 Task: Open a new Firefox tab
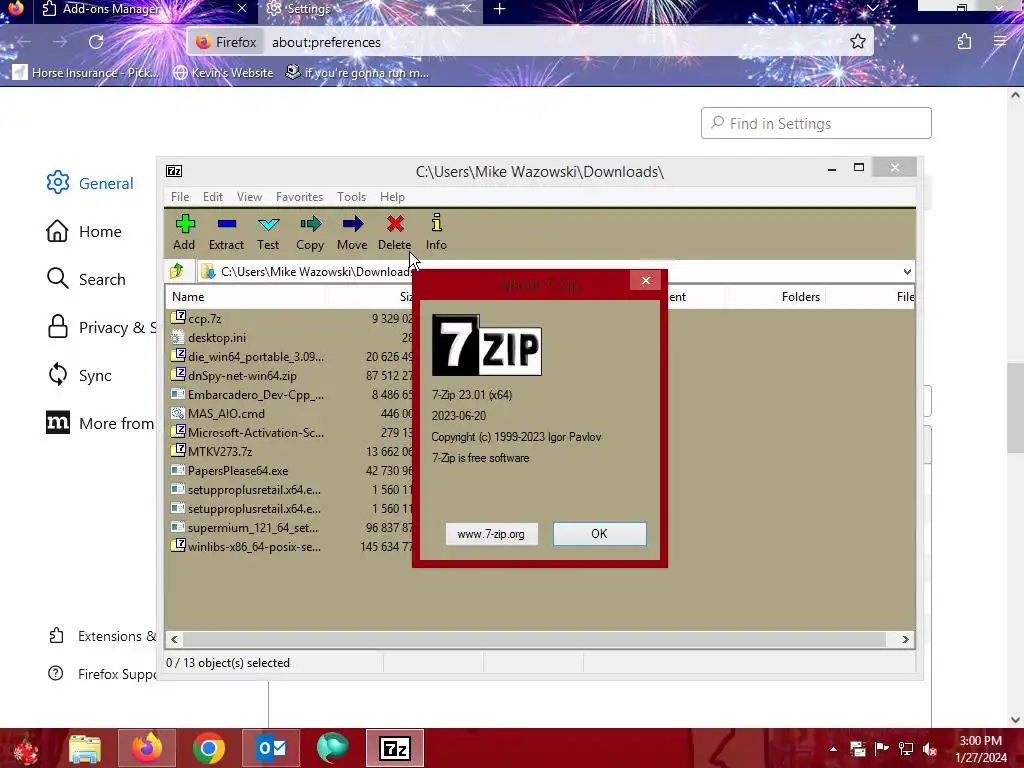point(500,8)
